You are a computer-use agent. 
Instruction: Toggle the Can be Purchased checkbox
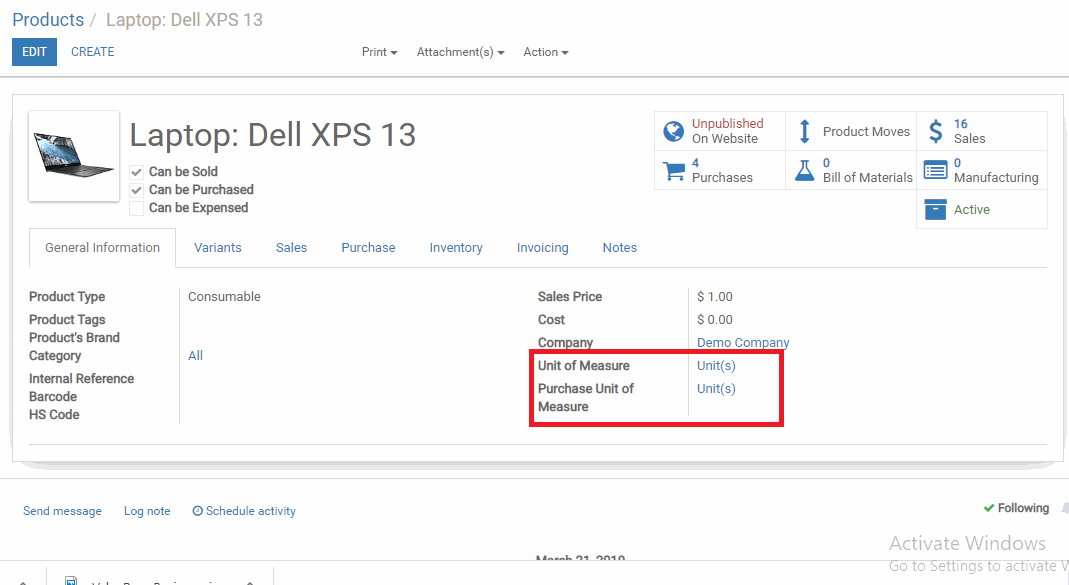136,190
